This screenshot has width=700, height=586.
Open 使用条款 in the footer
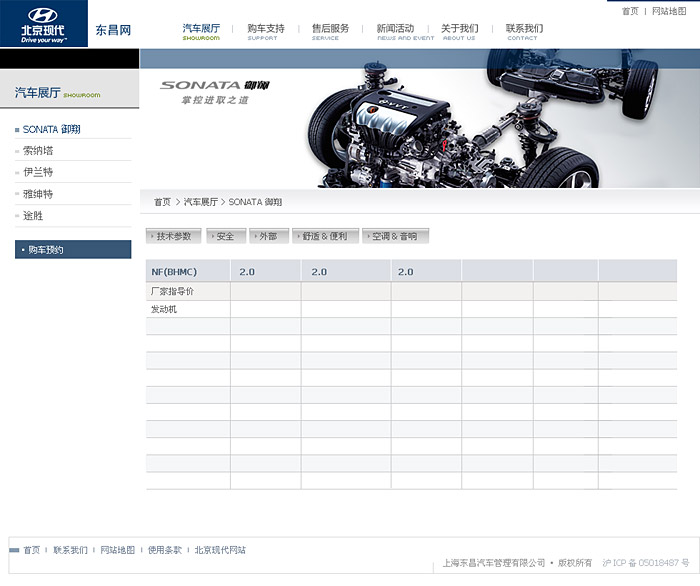coord(165,550)
